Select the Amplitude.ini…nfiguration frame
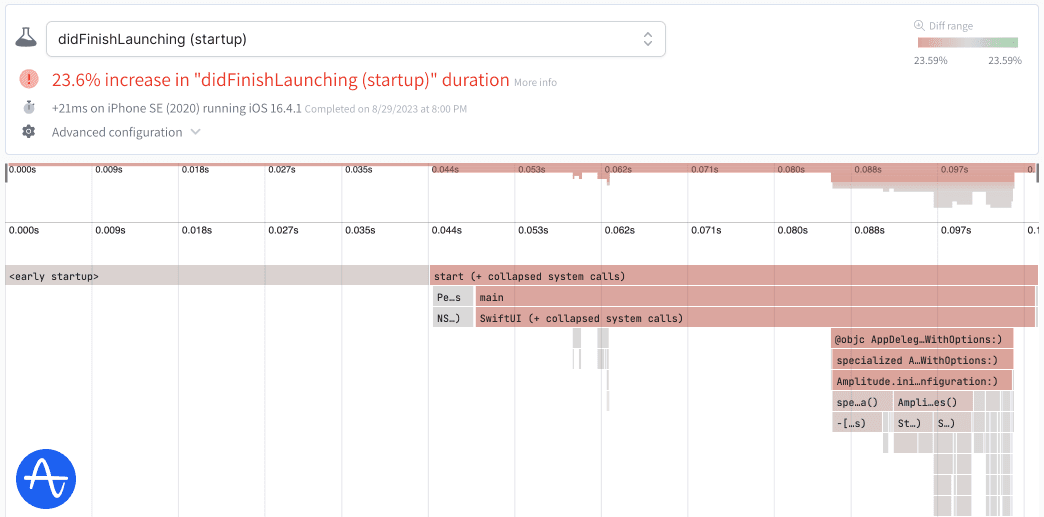The image size is (1044, 517). [x=921, y=381]
